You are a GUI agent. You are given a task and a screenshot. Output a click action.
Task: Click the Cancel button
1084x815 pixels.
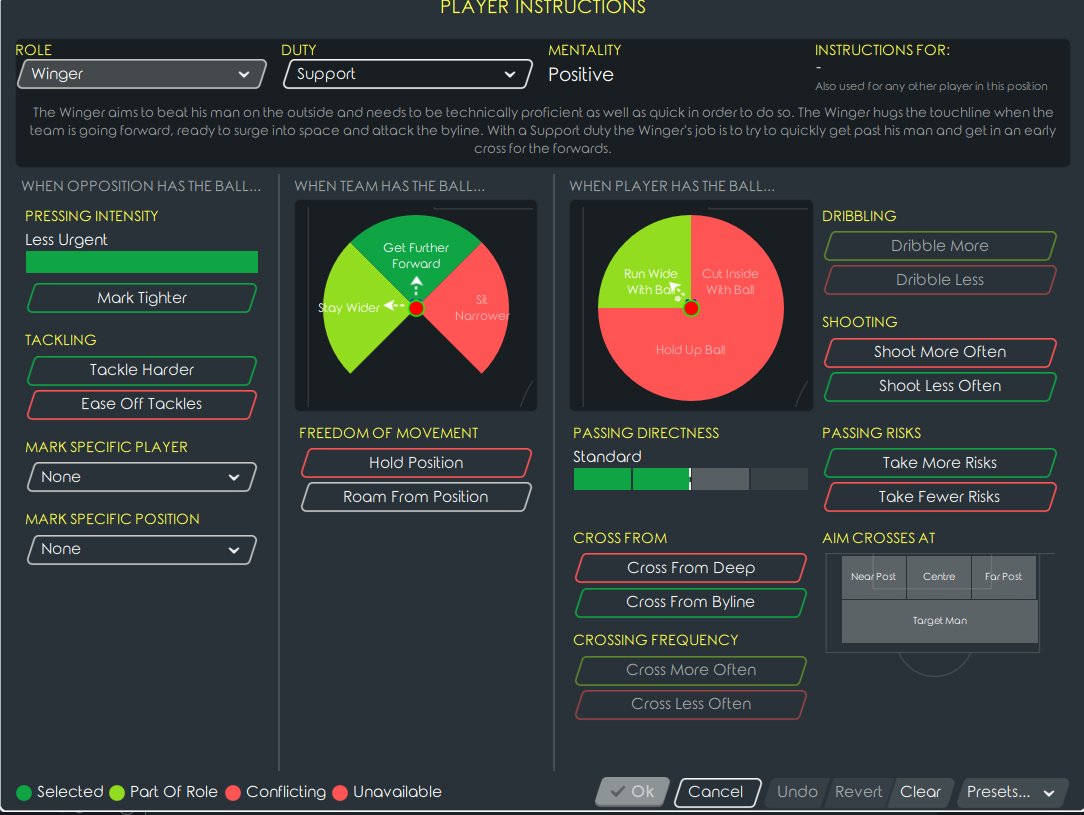pos(716,792)
